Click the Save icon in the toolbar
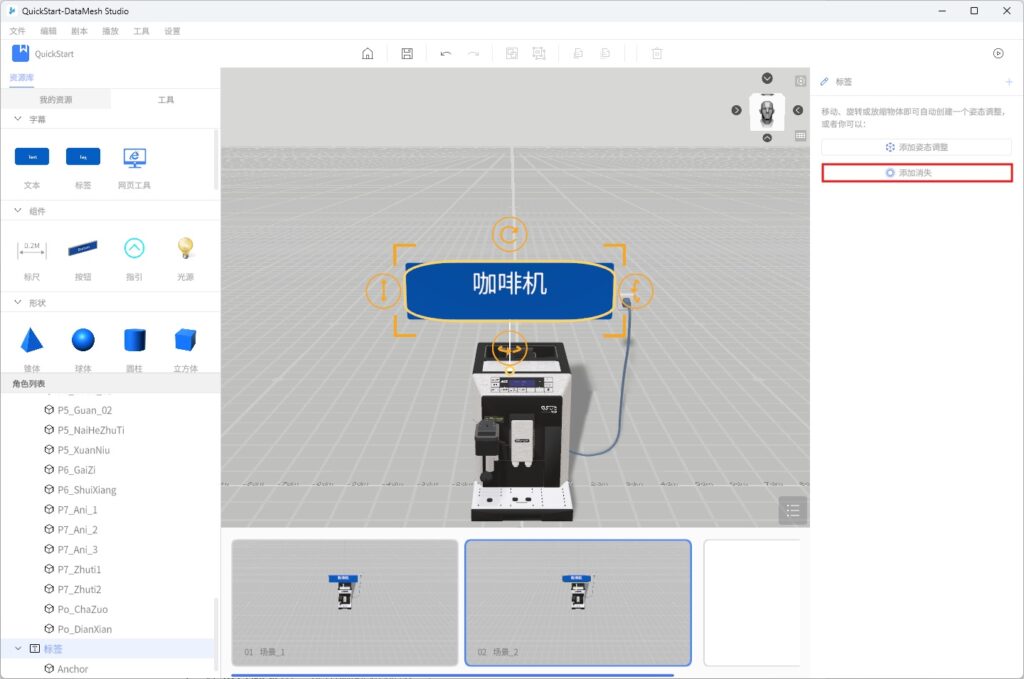Image resolution: width=1024 pixels, height=679 pixels. tap(407, 54)
